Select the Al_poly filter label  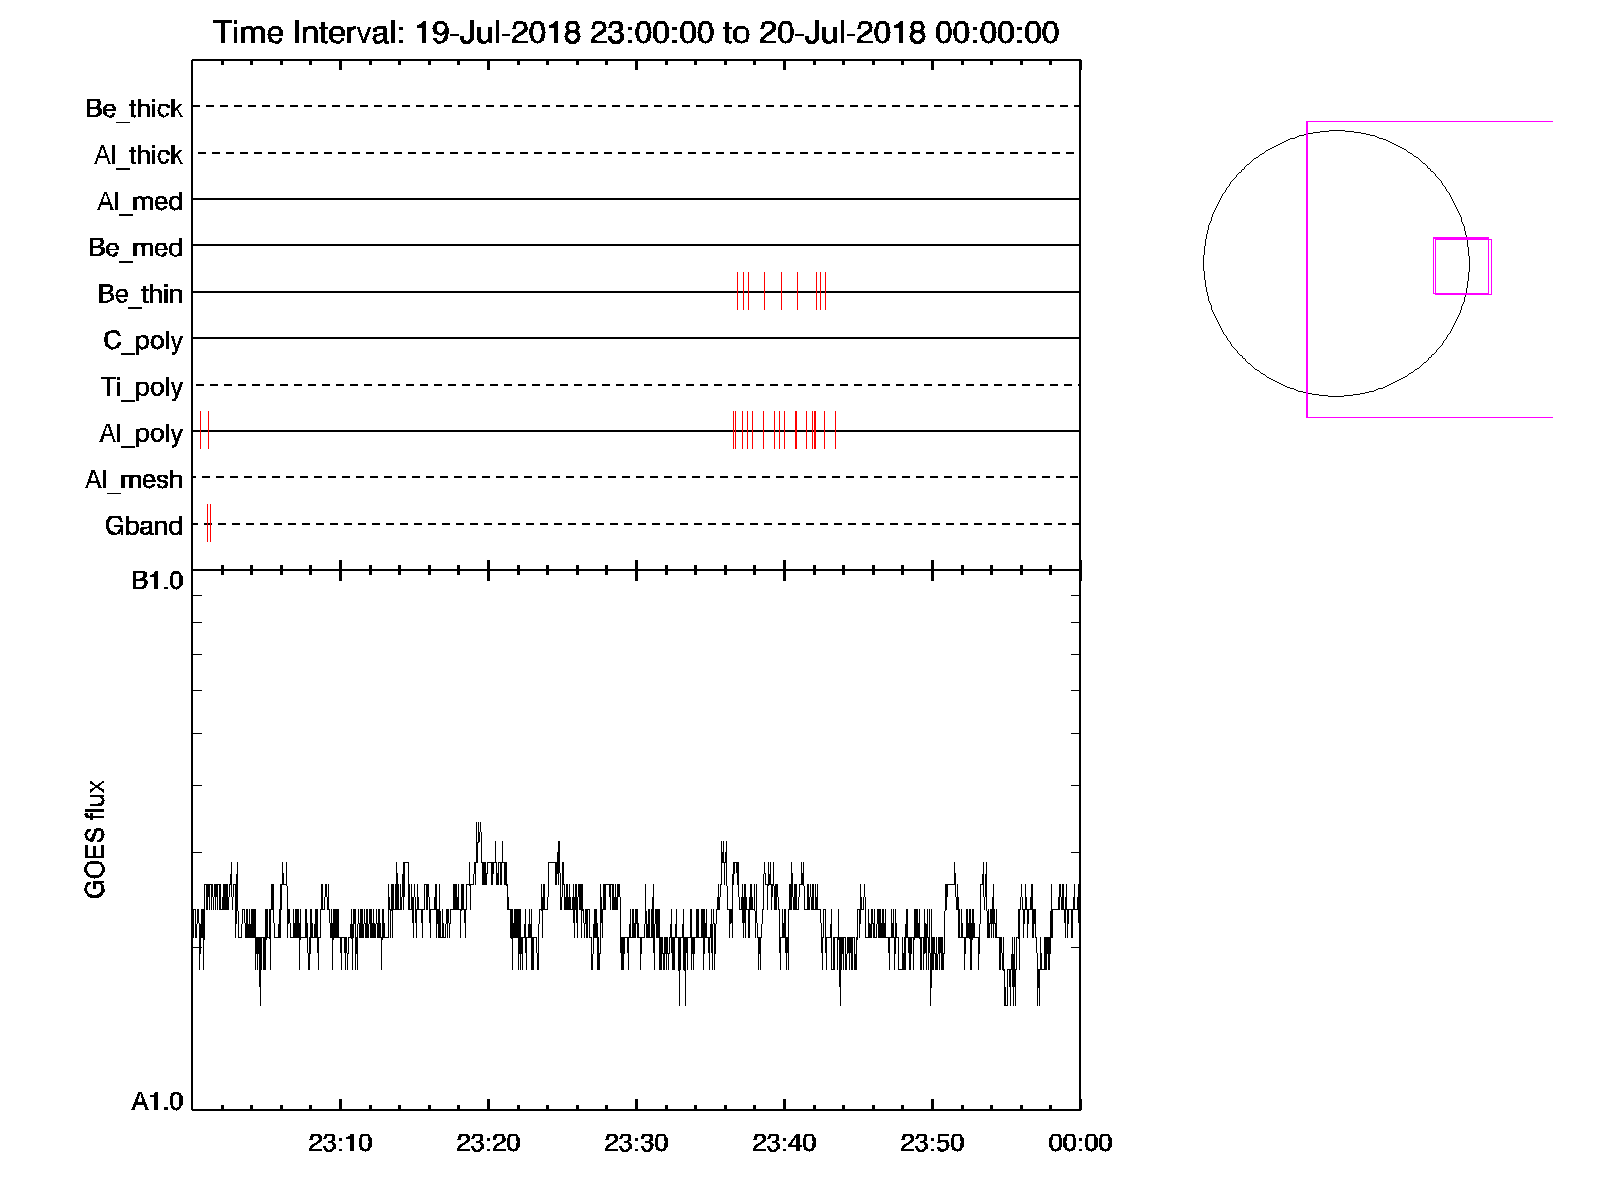click(x=141, y=433)
